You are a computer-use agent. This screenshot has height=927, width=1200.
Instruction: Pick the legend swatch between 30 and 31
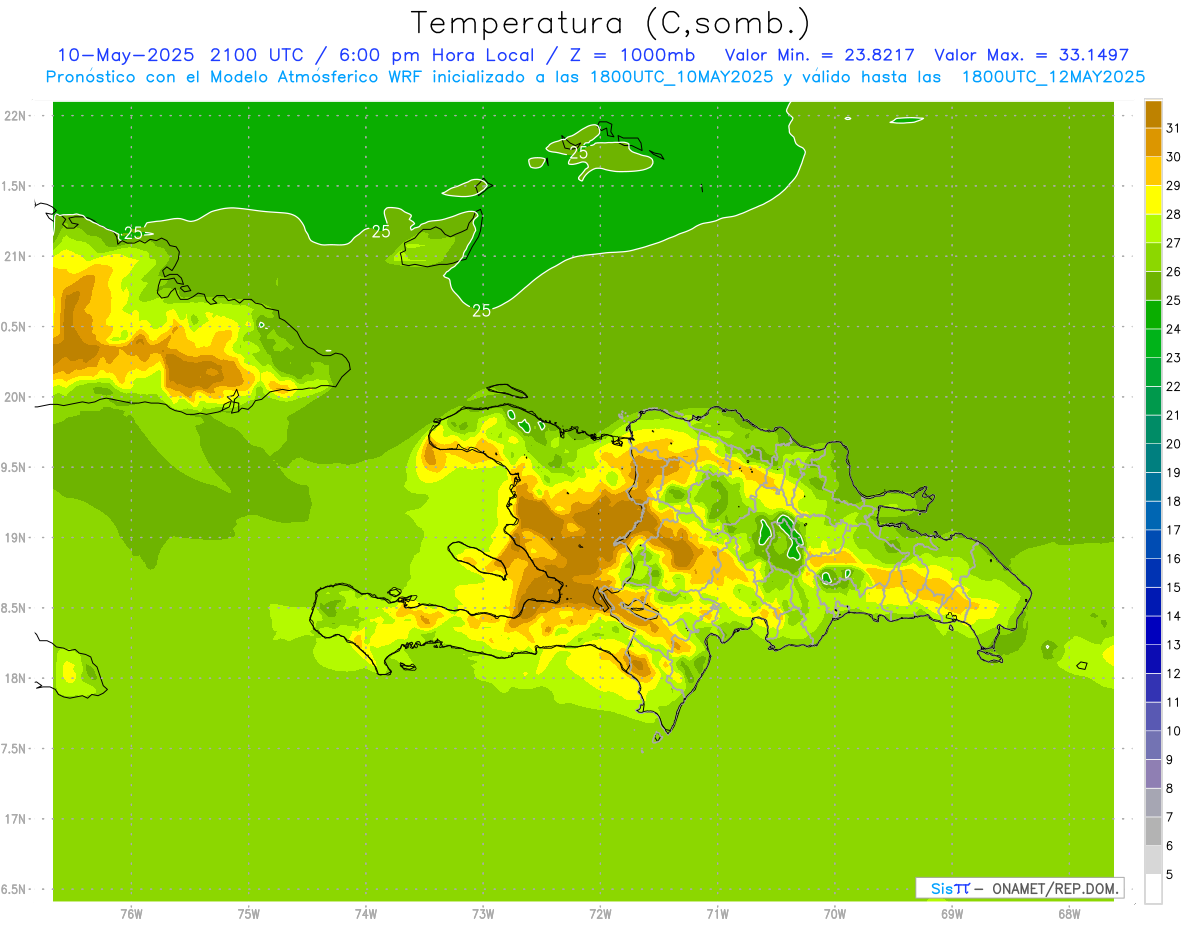[x=1153, y=142]
